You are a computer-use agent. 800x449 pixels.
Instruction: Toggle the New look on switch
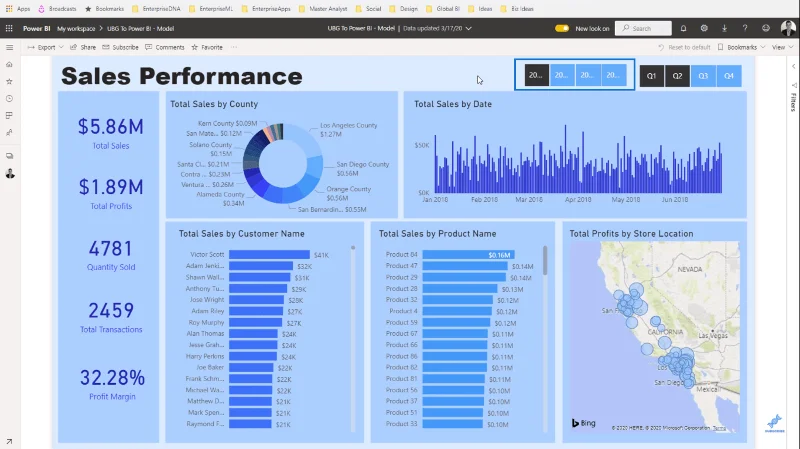tap(562, 29)
